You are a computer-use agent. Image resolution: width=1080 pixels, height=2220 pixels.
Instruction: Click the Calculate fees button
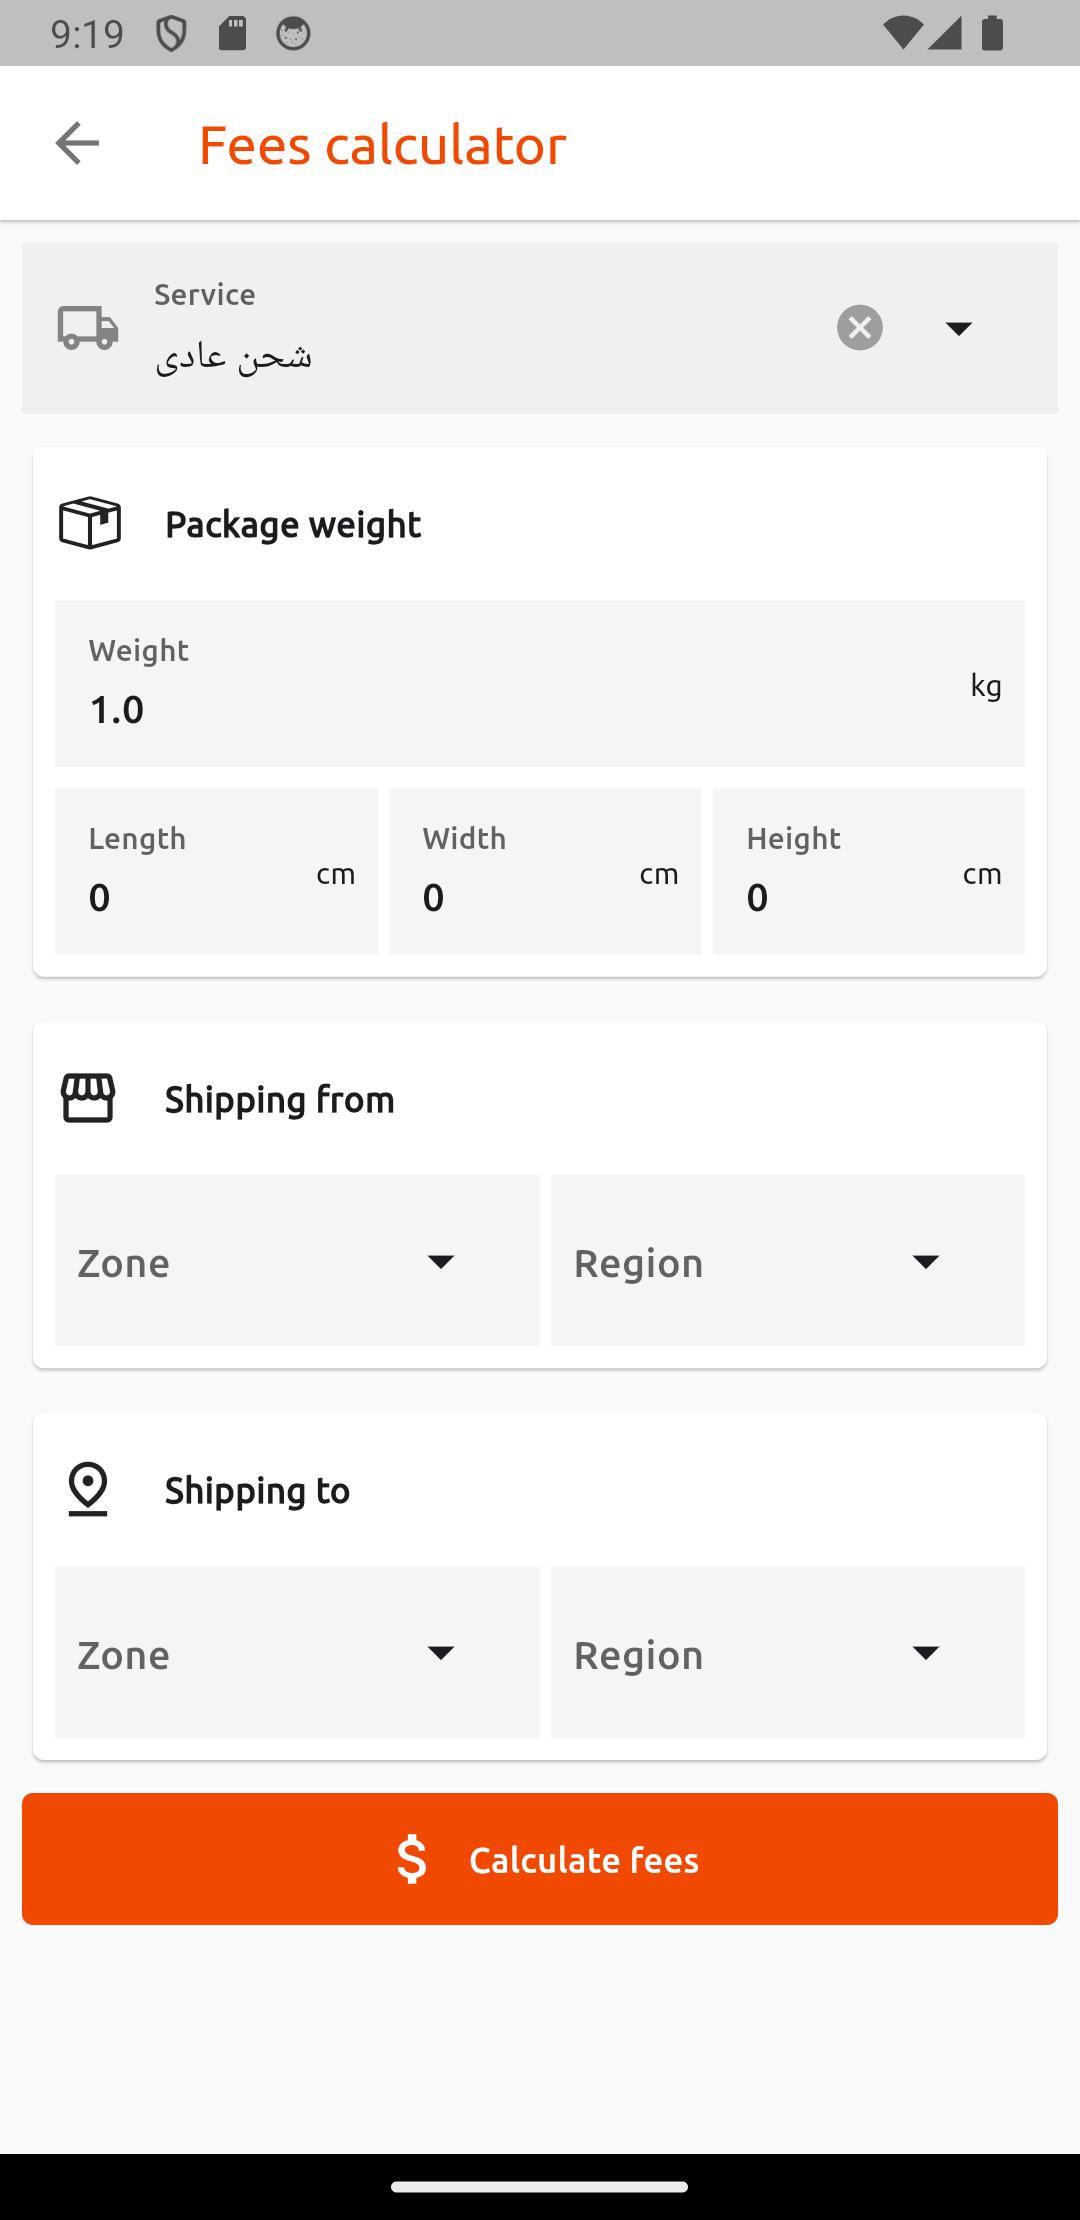point(540,1859)
